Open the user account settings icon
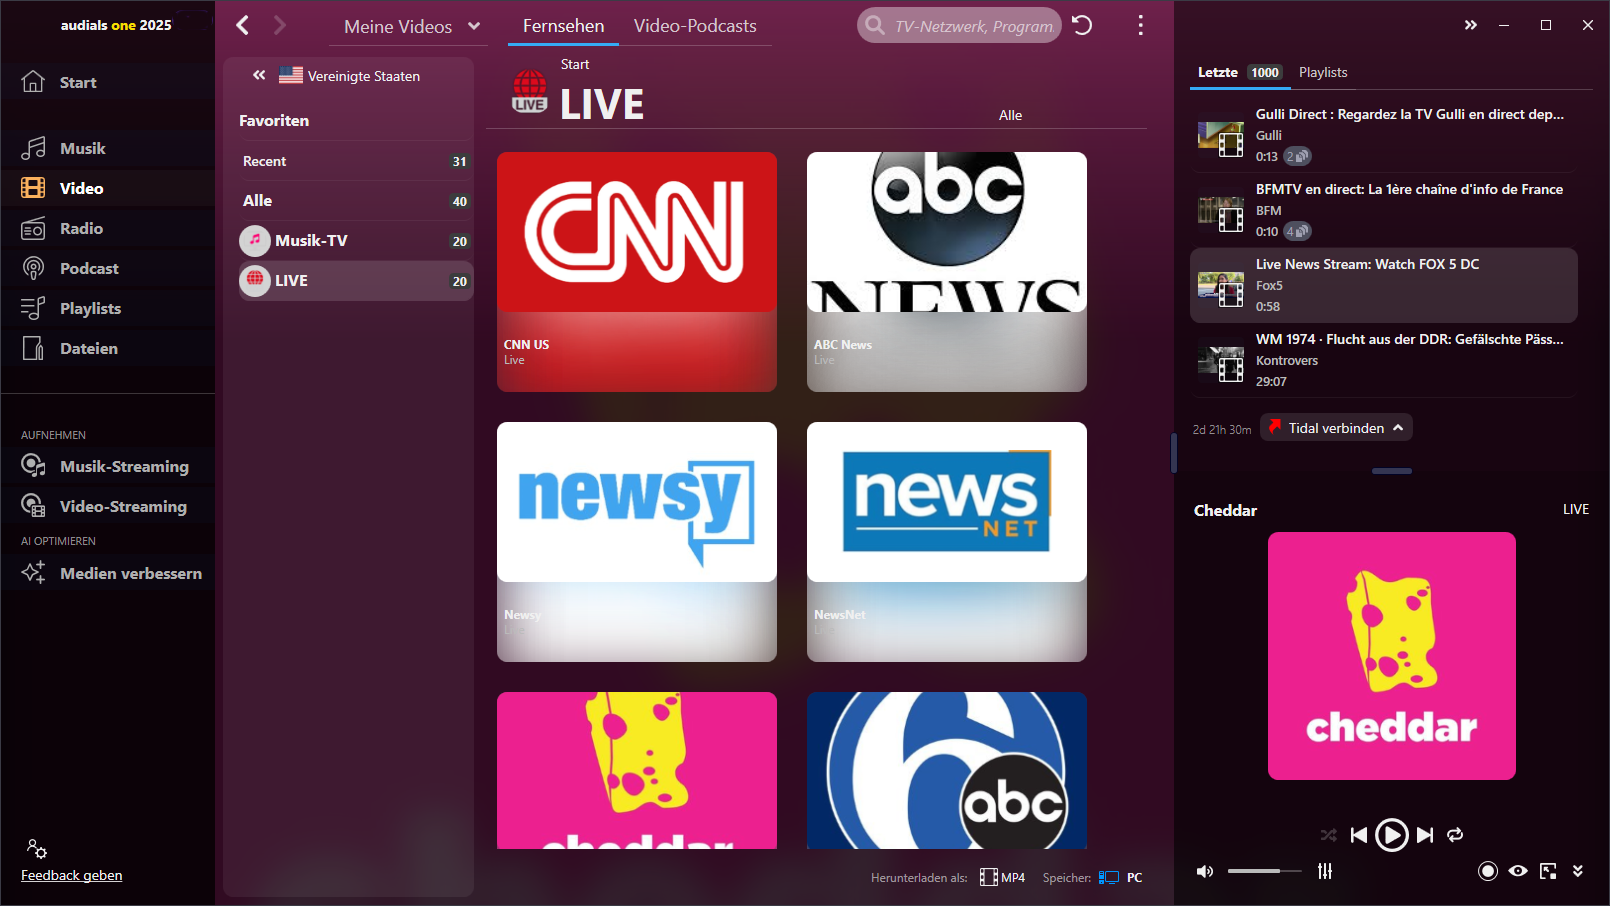This screenshot has width=1610, height=906. pos(37,849)
